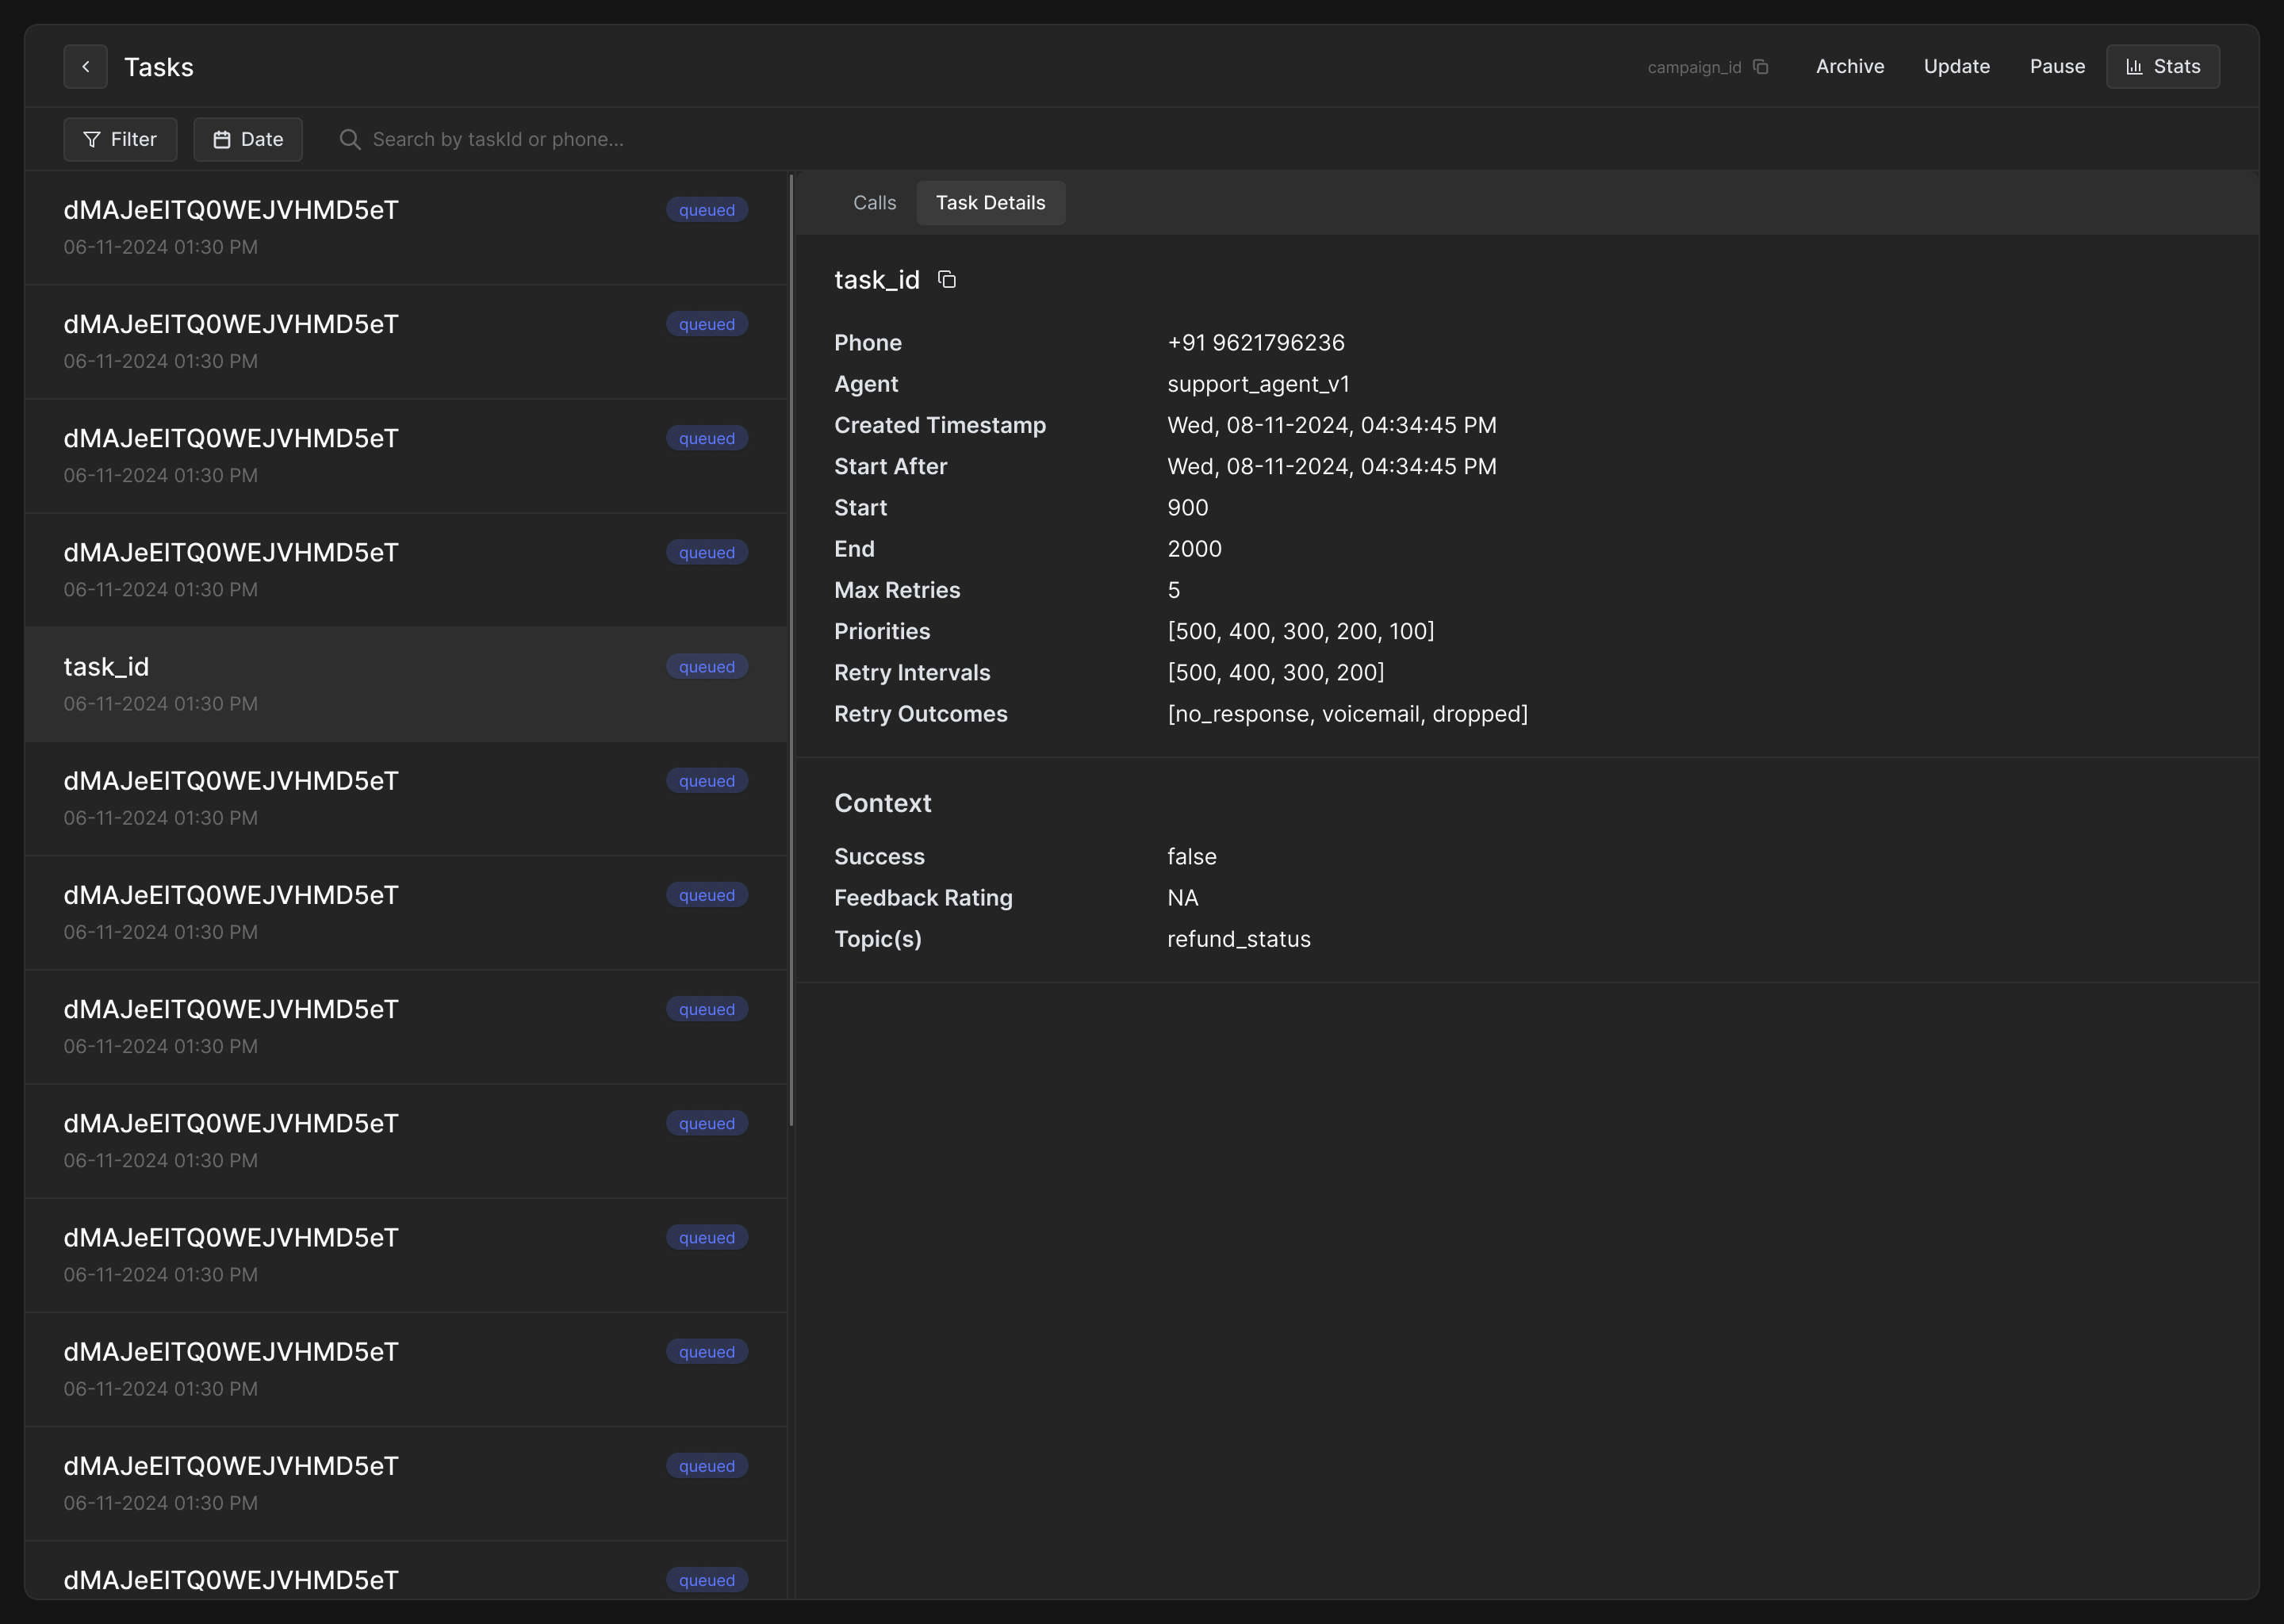The width and height of the screenshot is (2284, 1624).
Task: Click the magnifier search icon
Action: point(349,140)
